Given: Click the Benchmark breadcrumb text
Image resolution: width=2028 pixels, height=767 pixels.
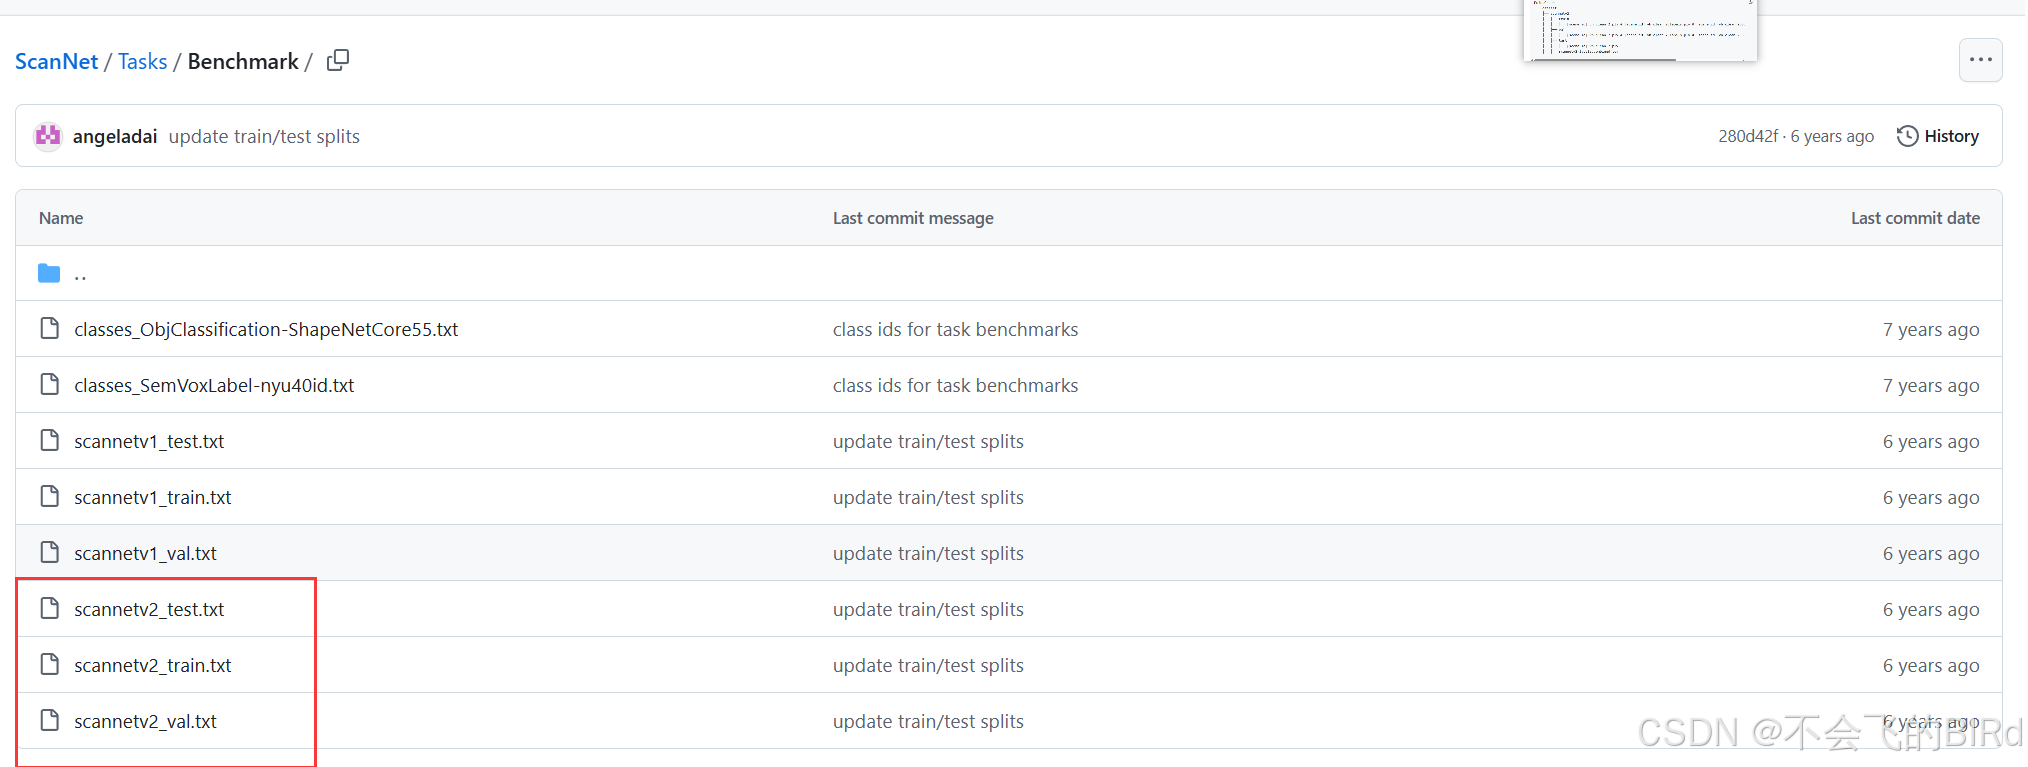Looking at the screenshot, I should (243, 61).
